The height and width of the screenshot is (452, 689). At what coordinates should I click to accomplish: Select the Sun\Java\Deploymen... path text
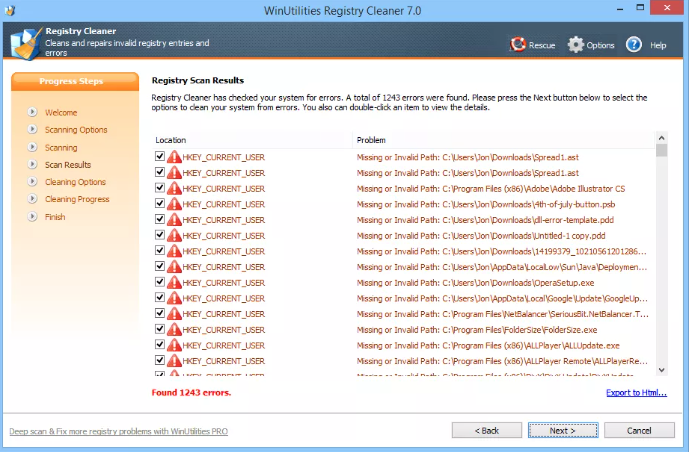[x=502, y=267]
